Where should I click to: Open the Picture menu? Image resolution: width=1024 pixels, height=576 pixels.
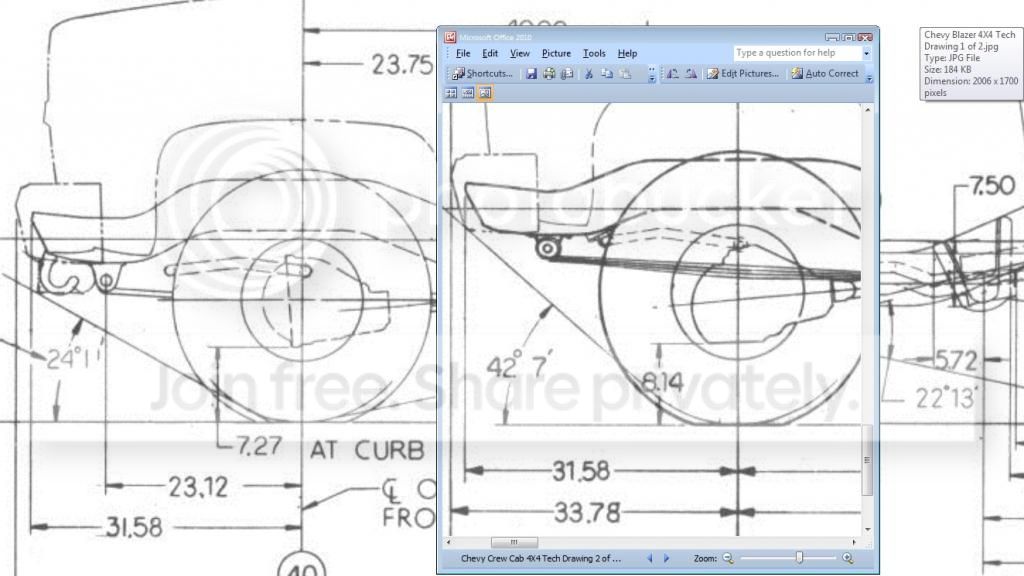pos(556,54)
